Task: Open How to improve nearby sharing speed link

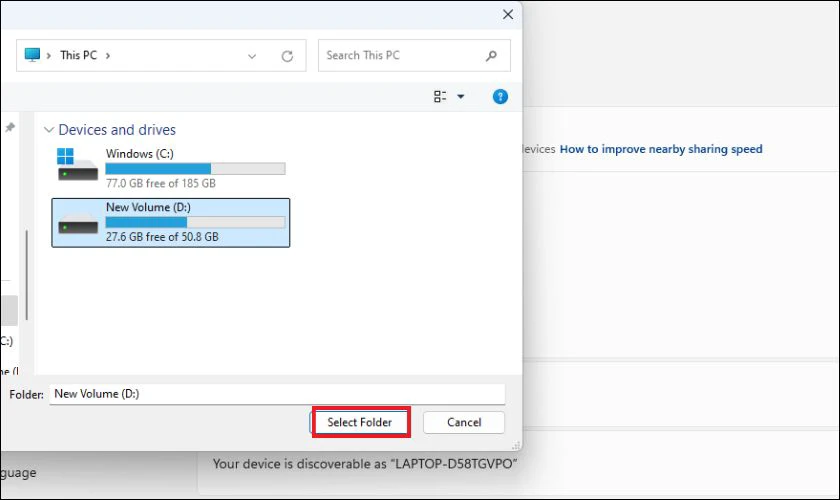Action: 661,149
